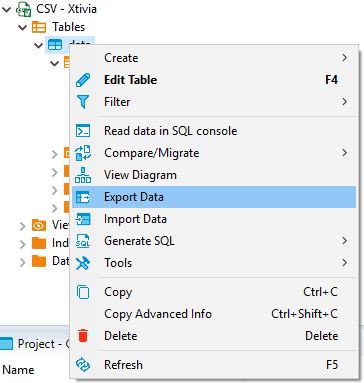The width and height of the screenshot is (364, 383).
Task: Click the Generate SQL document icon
Action: point(83,241)
